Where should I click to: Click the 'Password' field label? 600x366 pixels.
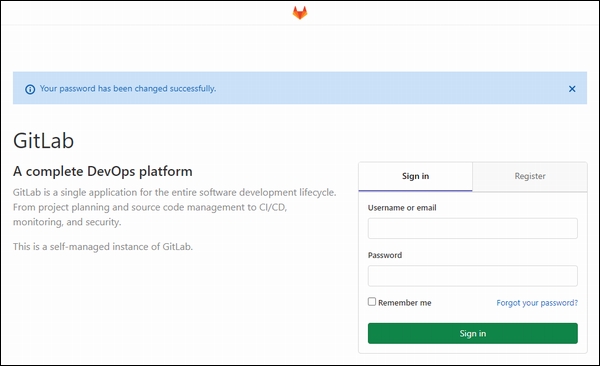pyautogui.click(x=385, y=255)
